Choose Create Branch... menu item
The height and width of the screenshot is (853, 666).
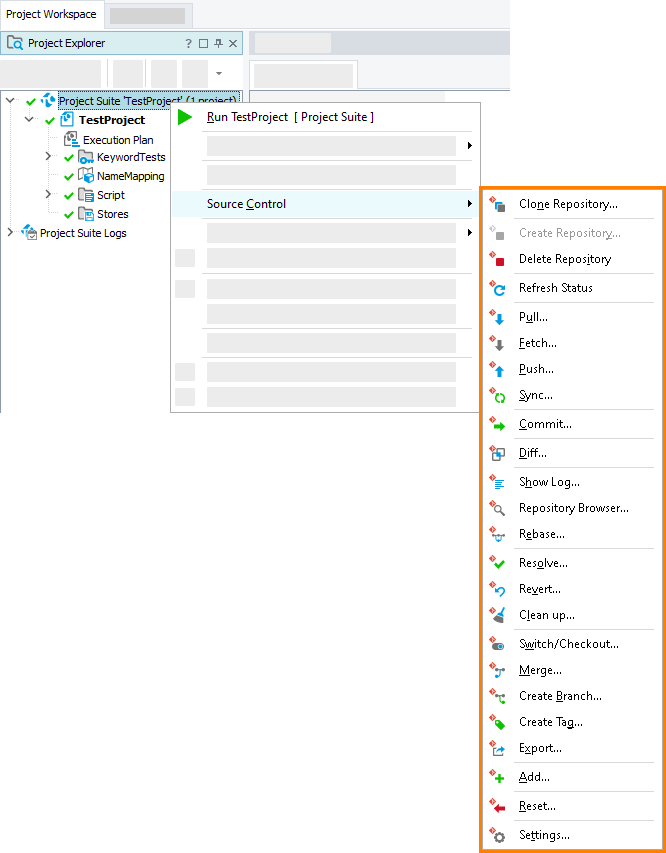pos(571,696)
